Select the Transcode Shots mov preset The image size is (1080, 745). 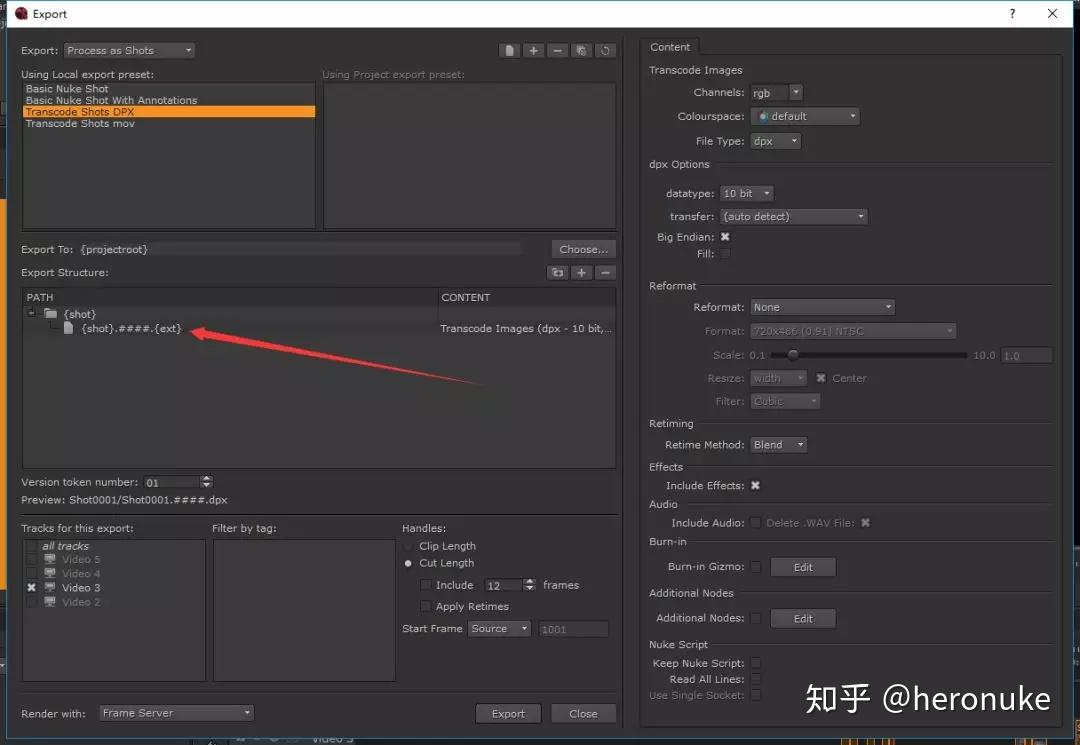point(78,123)
